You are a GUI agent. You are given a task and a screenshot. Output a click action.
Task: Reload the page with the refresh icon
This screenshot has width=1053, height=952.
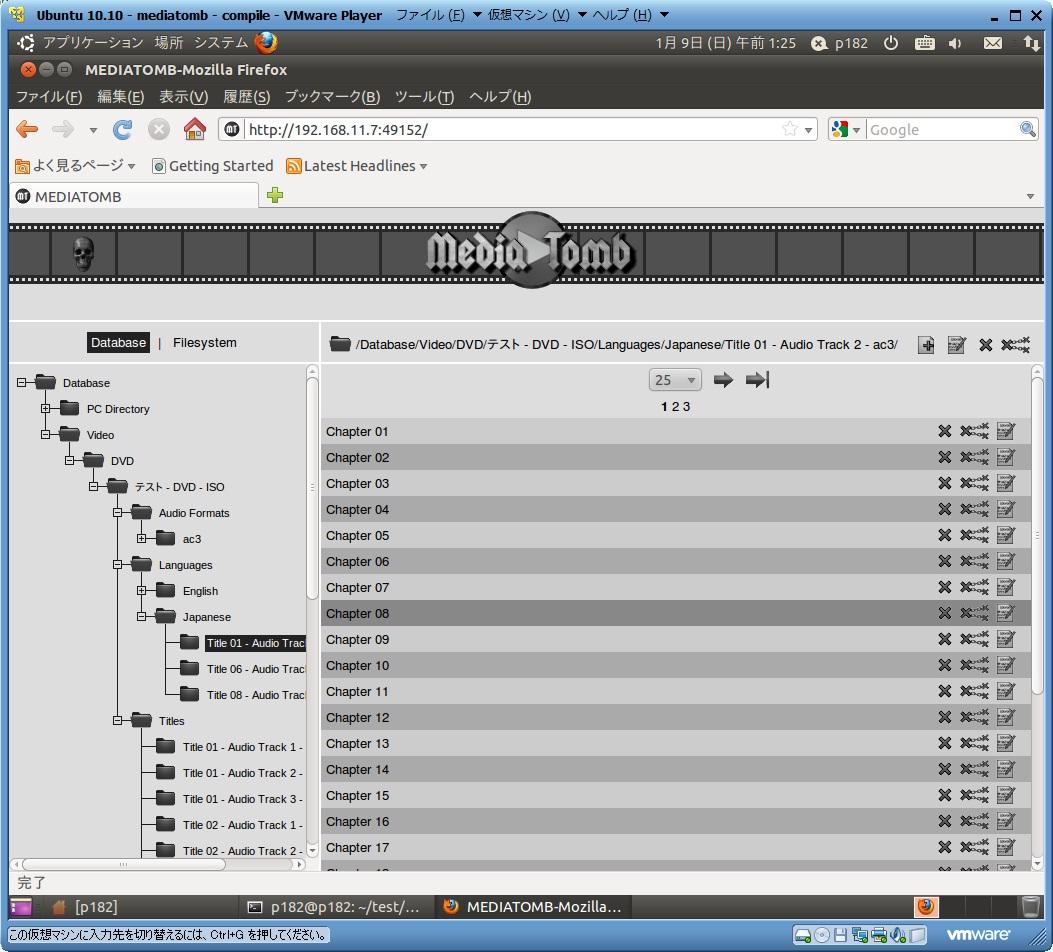pyautogui.click(x=123, y=129)
